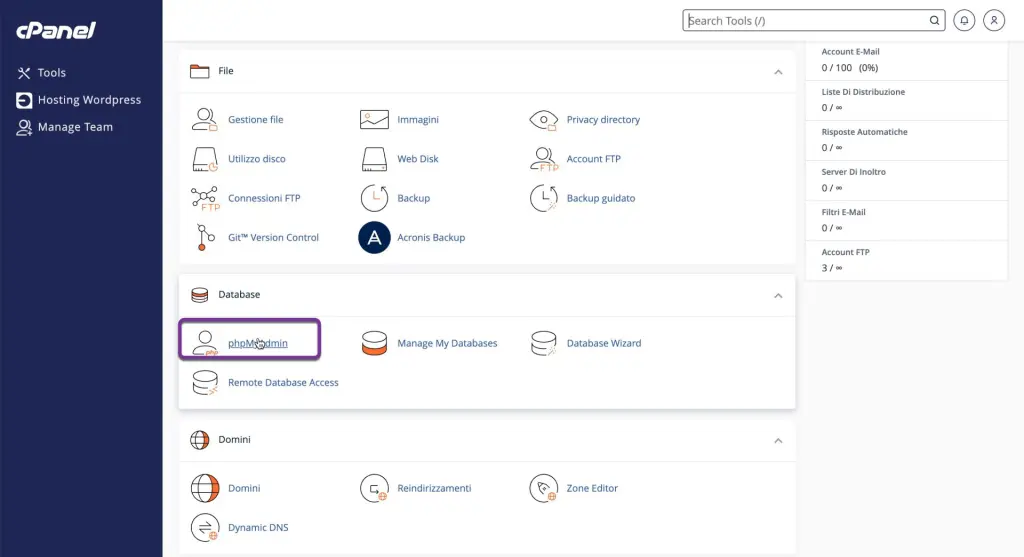Click the Acronis Backup link

pos(431,238)
